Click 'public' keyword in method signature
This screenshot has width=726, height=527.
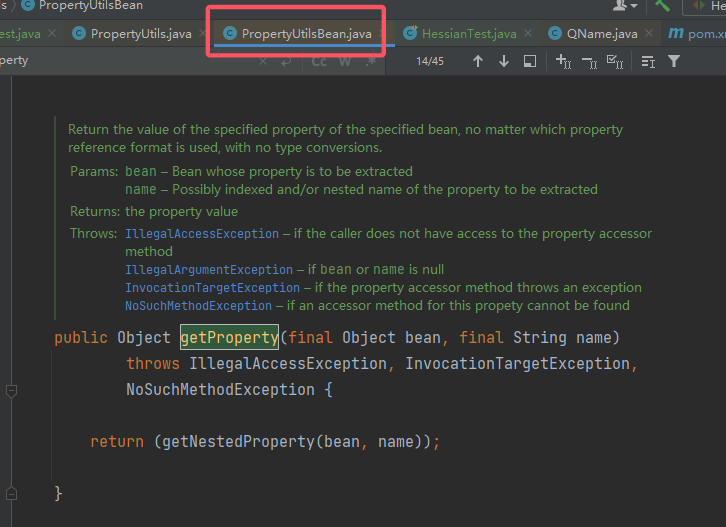click(x=81, y=338)
